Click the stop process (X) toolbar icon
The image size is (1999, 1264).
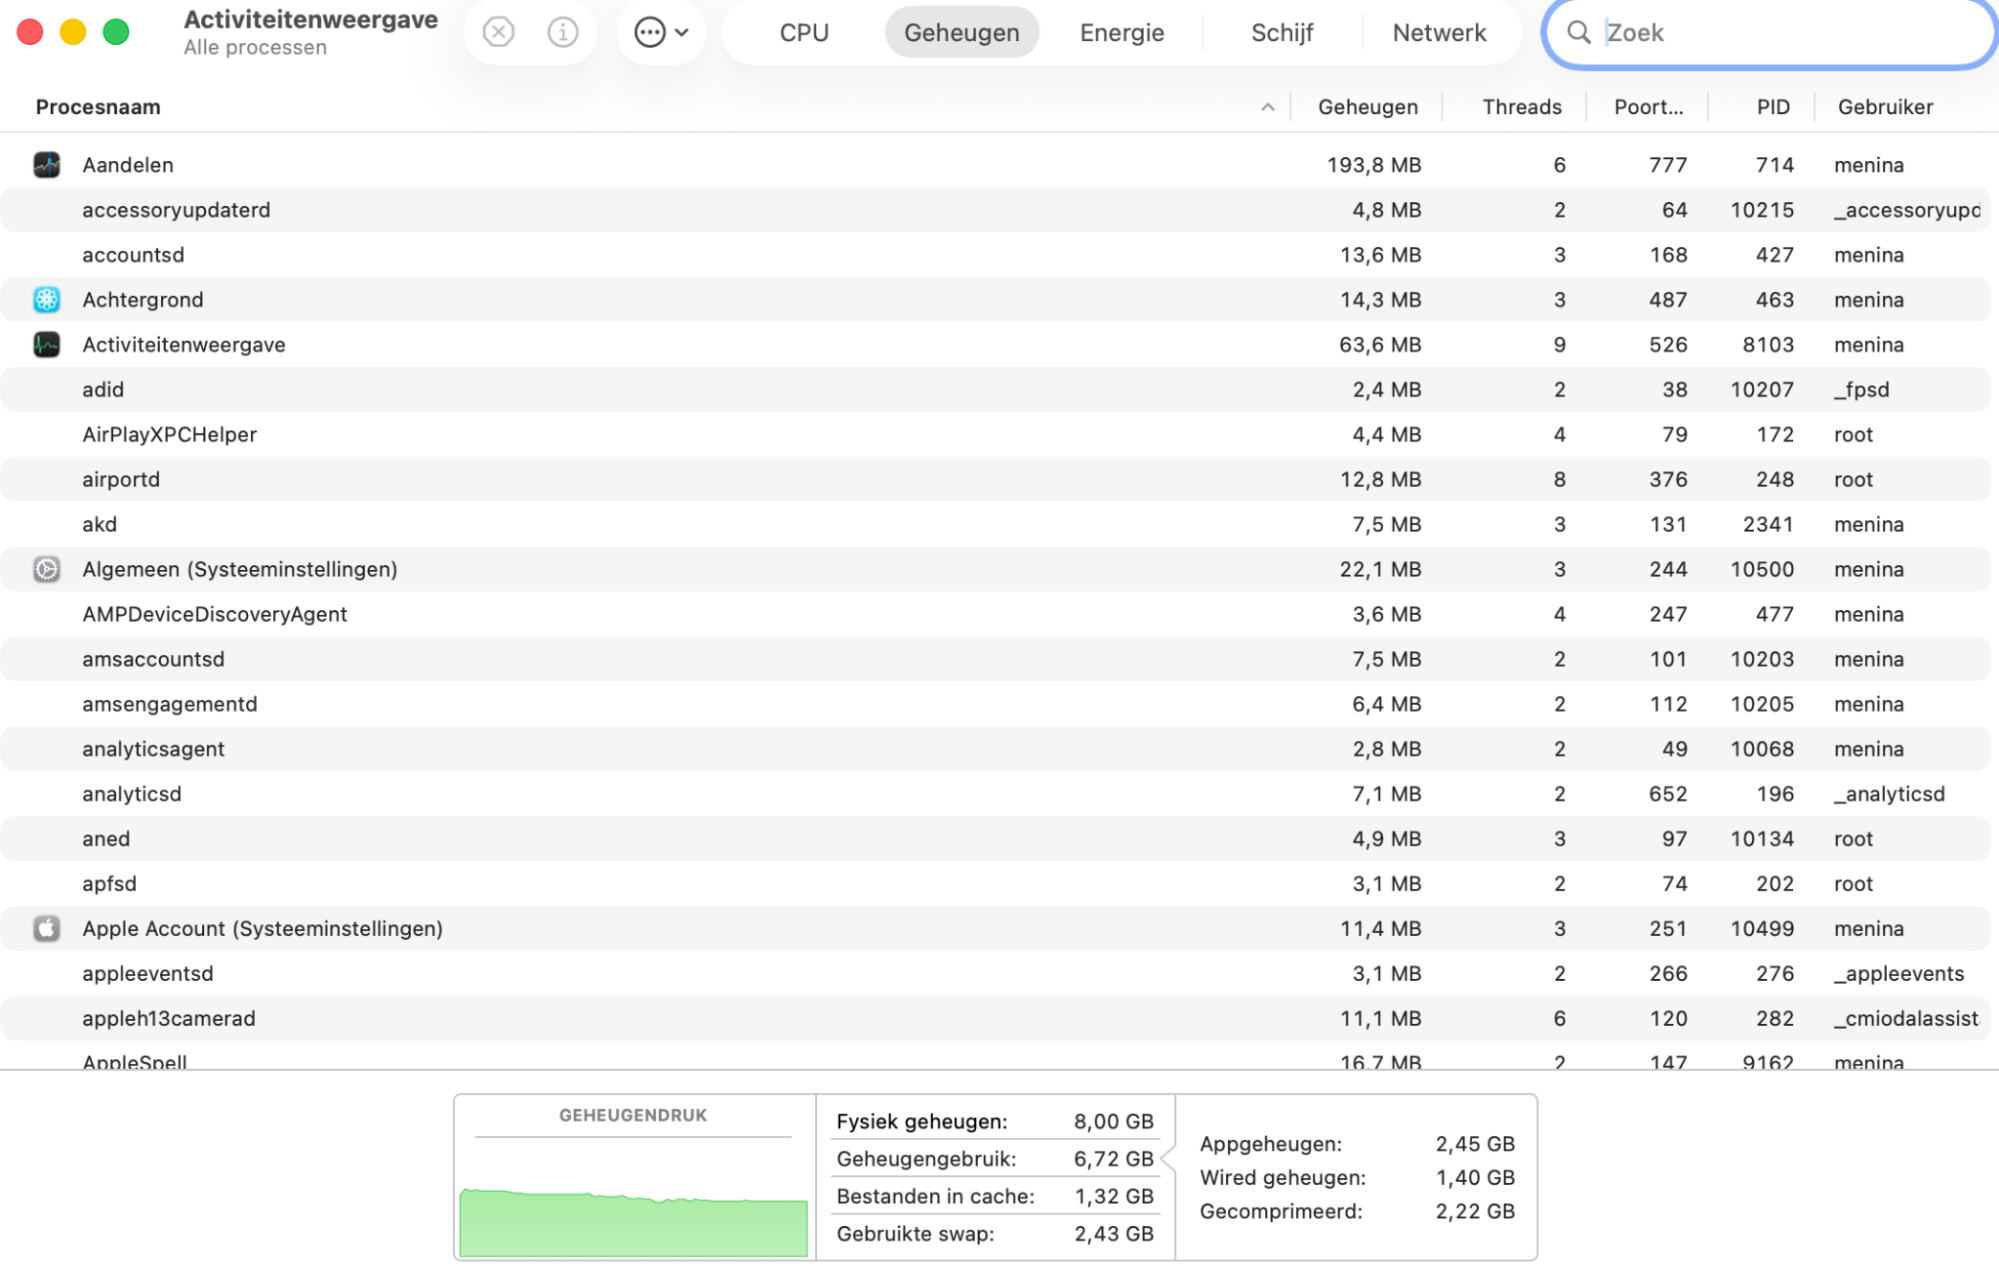(498, 32)
